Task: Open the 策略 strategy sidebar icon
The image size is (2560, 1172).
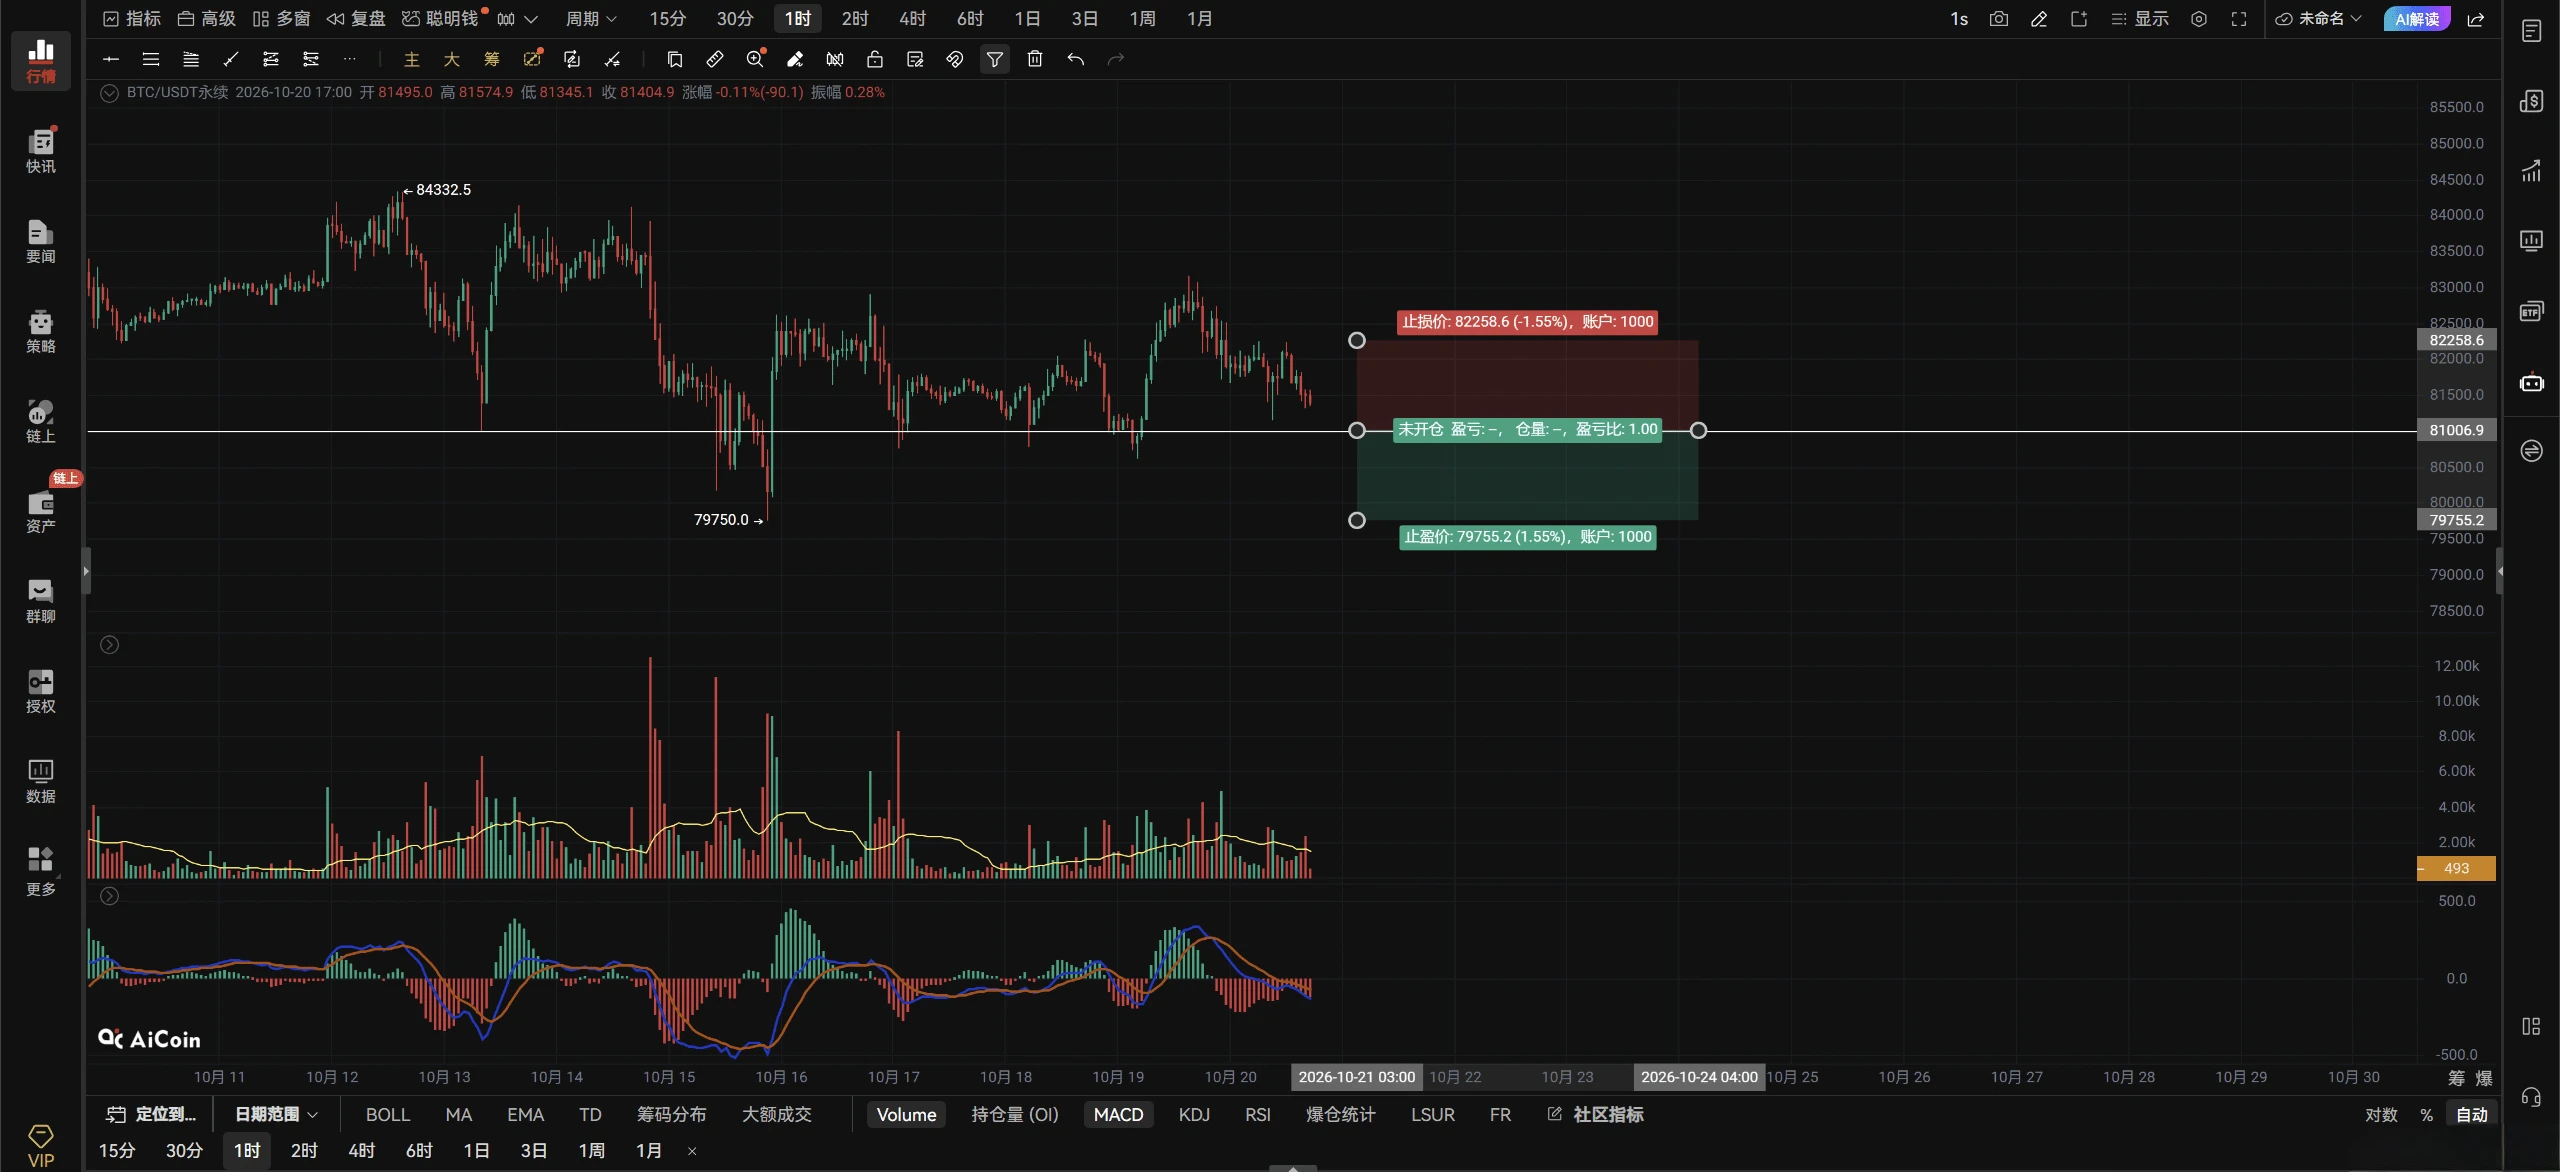Action: [41, 331]
